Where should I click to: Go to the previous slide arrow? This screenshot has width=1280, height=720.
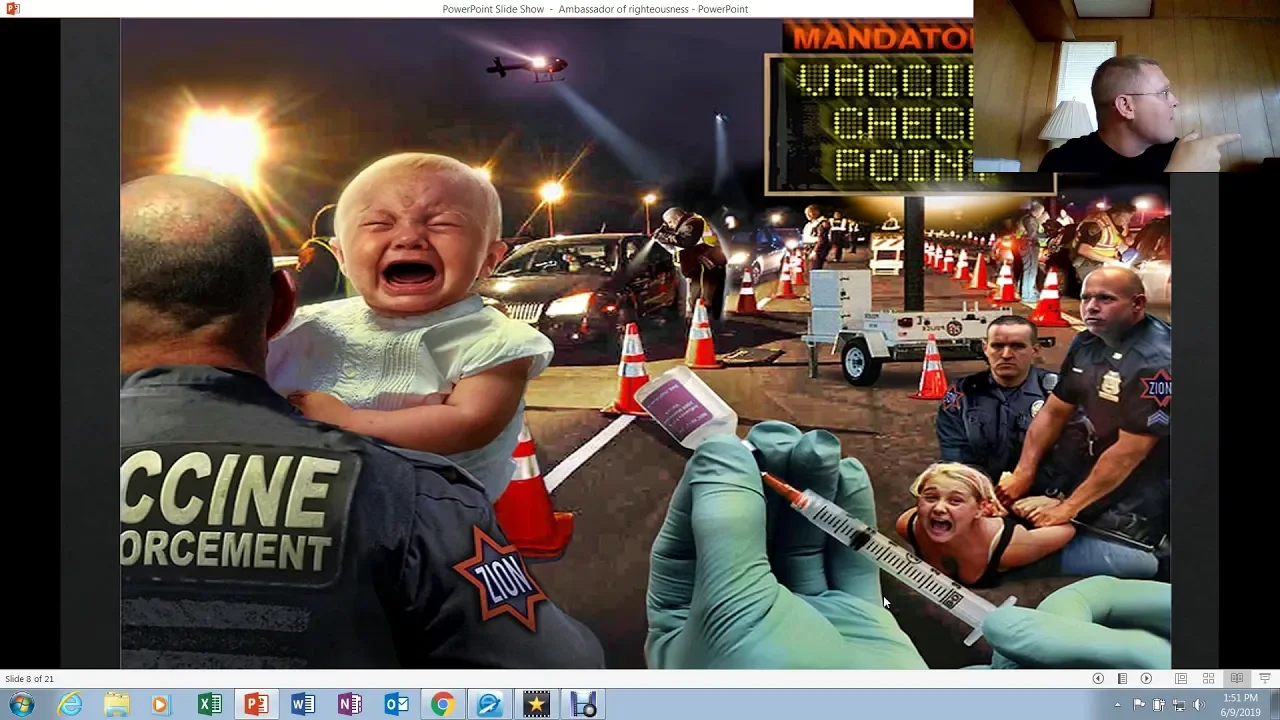(1098, 678)
